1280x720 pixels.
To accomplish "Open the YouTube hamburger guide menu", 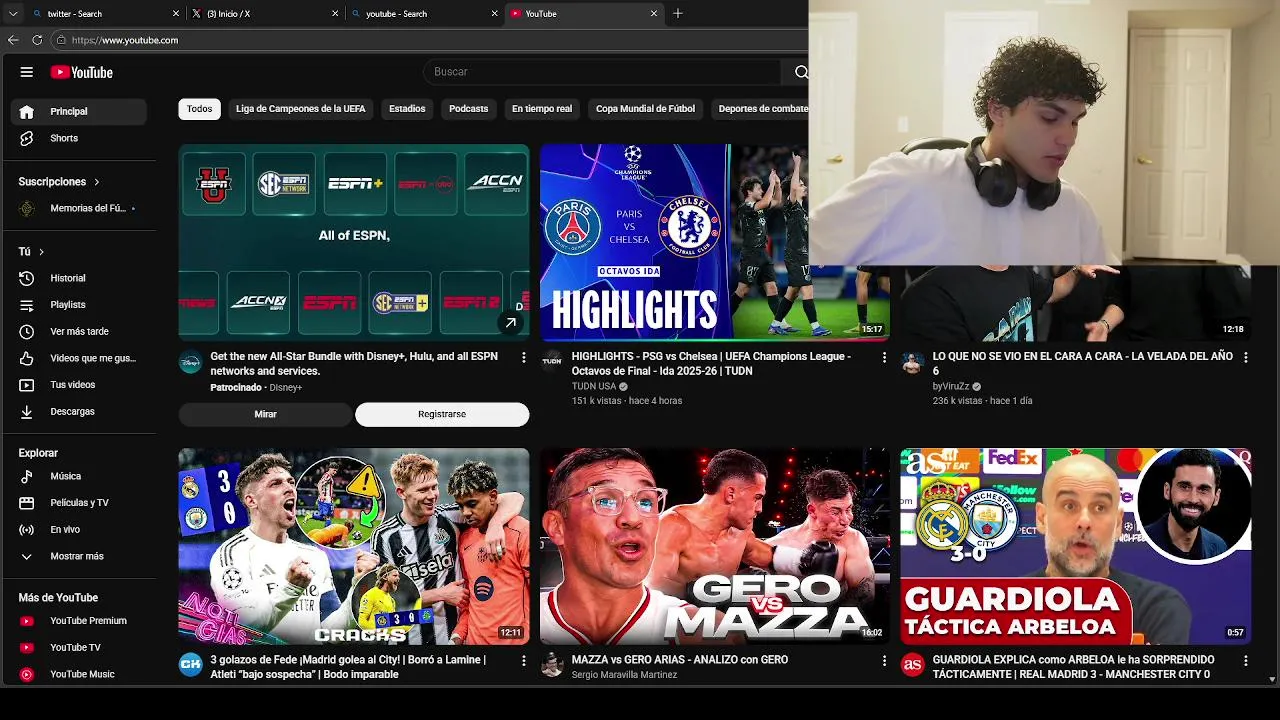I will coord(27,72).
